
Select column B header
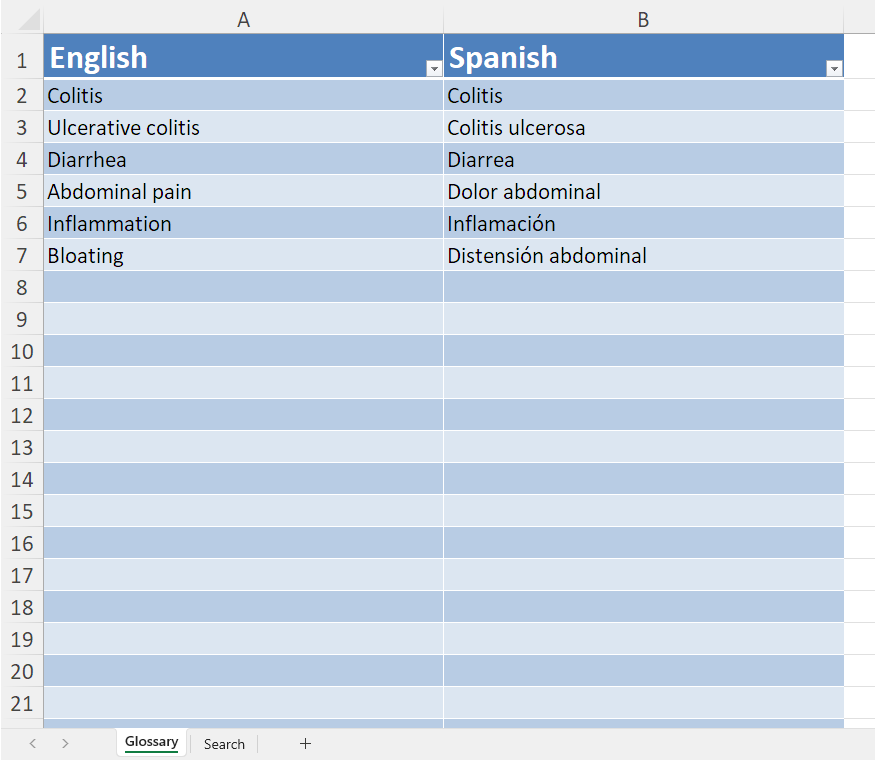[x=643, y=19]
